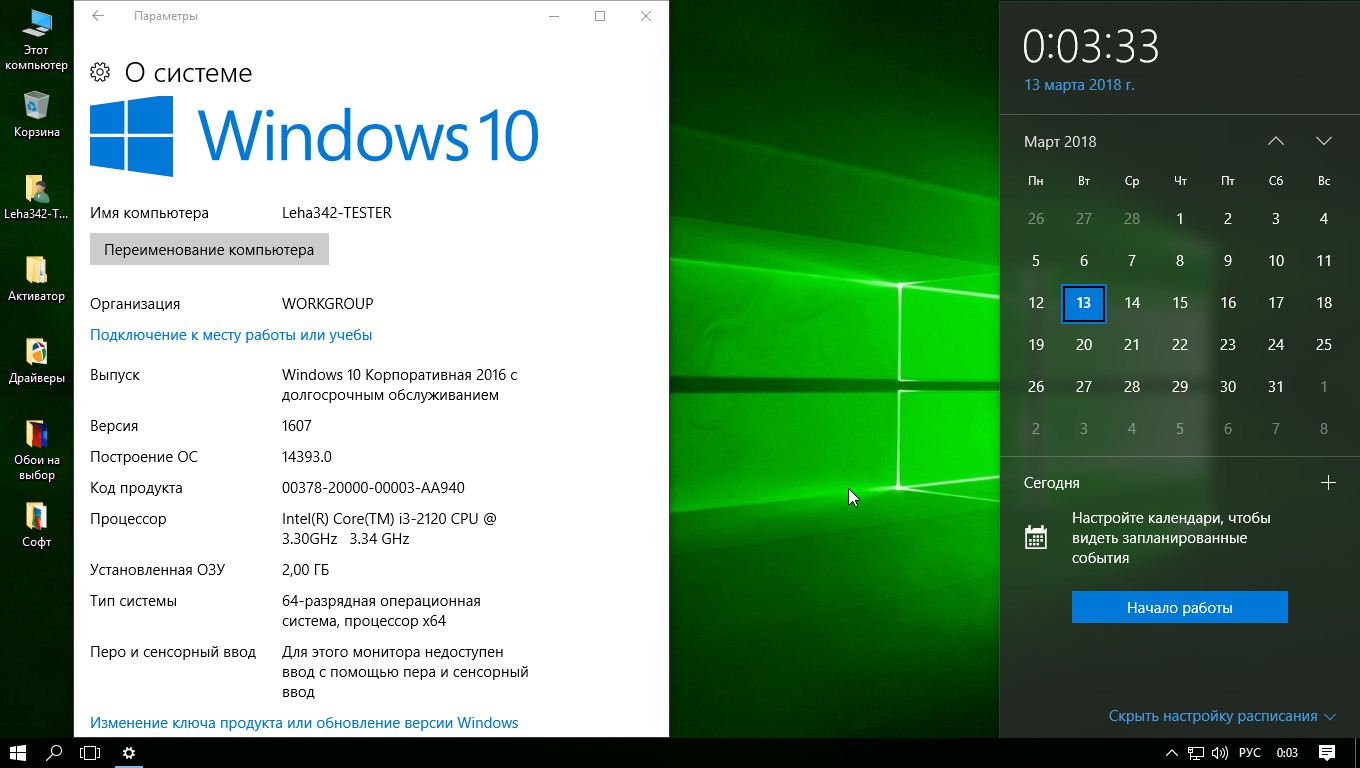Click the date link 13 марта 2018 г.
This screenshot has height=768, width=1360.
click(1079, 85)
